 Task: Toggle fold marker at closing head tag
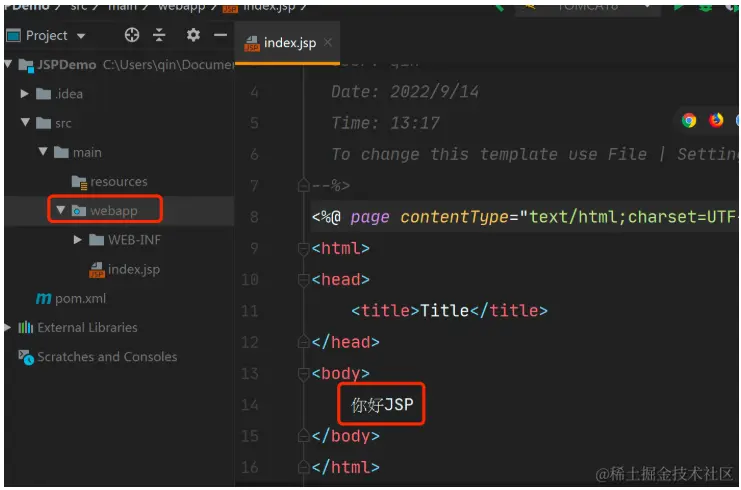point(303,342)
